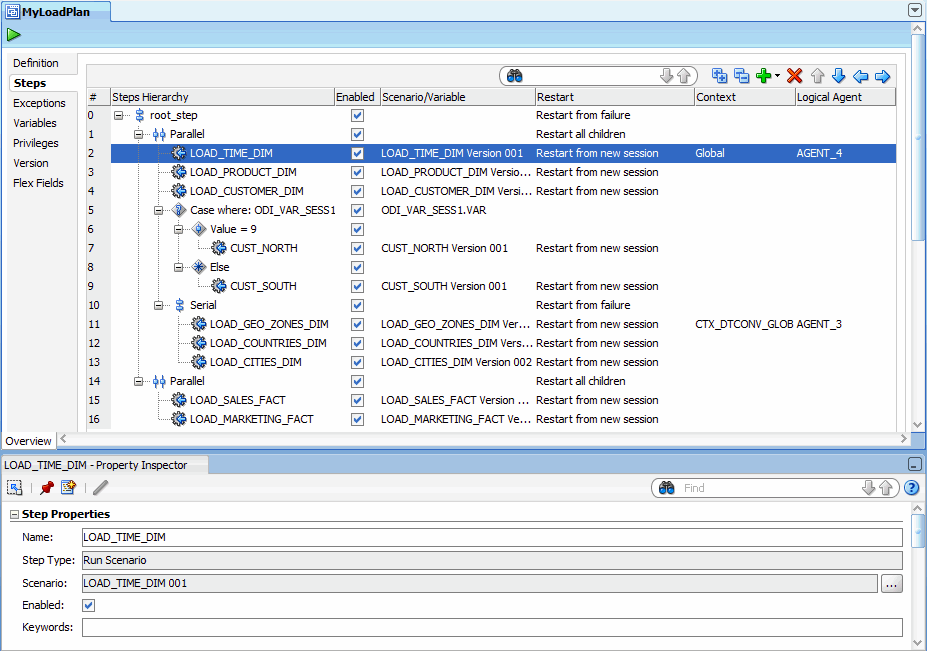Collapse the Serial step node
This screenshot has width=927, height=651.
click(x=158, y=306)
